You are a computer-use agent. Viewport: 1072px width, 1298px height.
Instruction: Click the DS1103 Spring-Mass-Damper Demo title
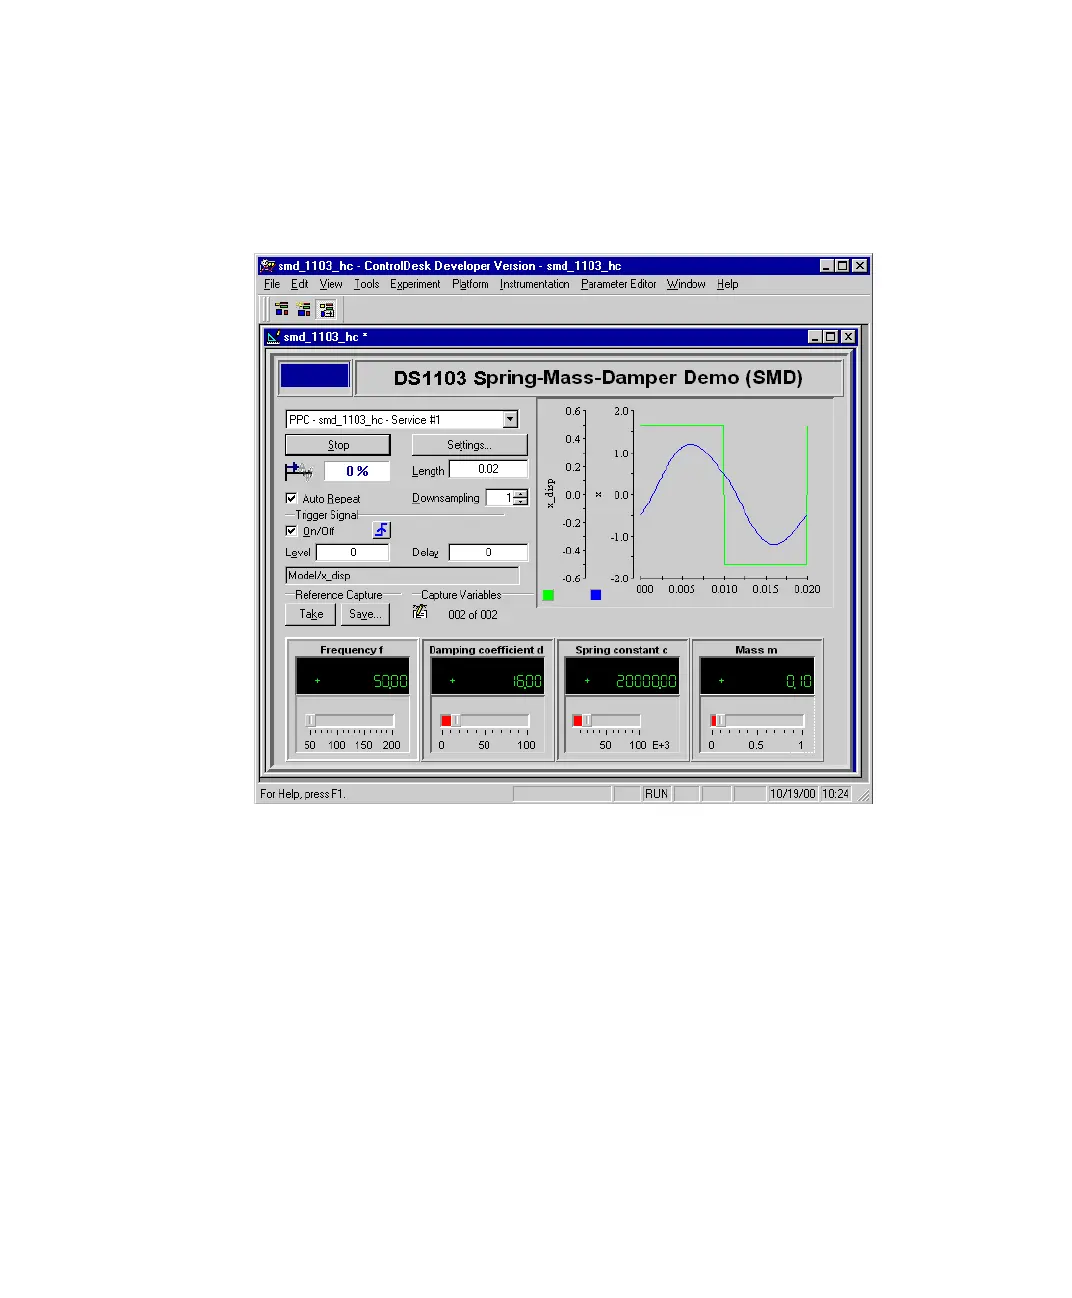(x=598, y=378)
